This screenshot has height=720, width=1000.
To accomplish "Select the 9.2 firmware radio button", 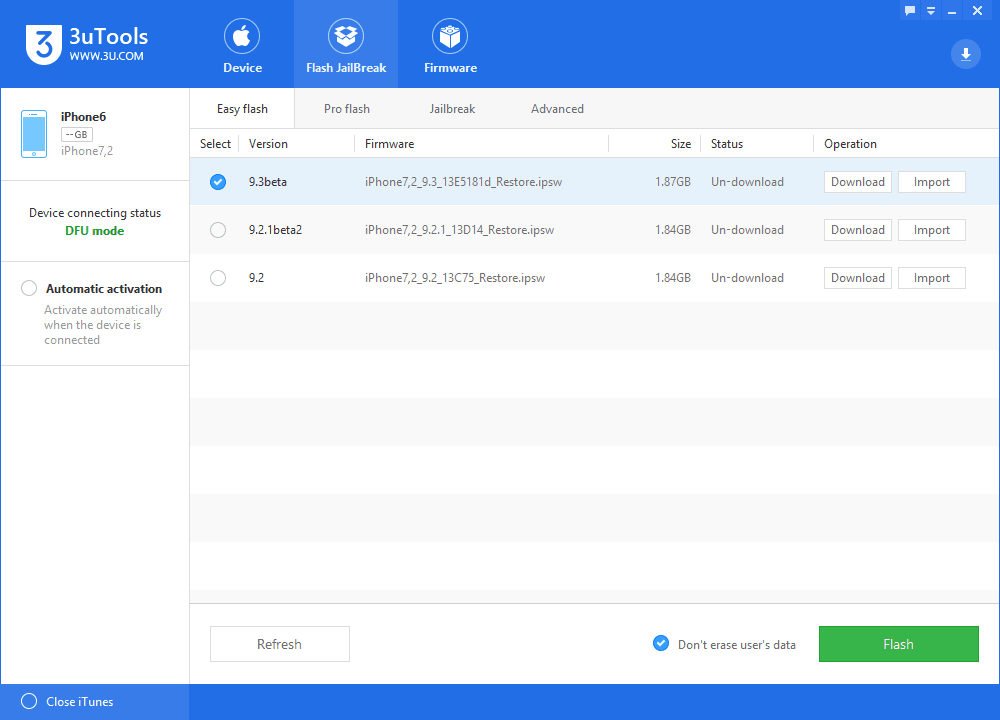I will (218, 278).
